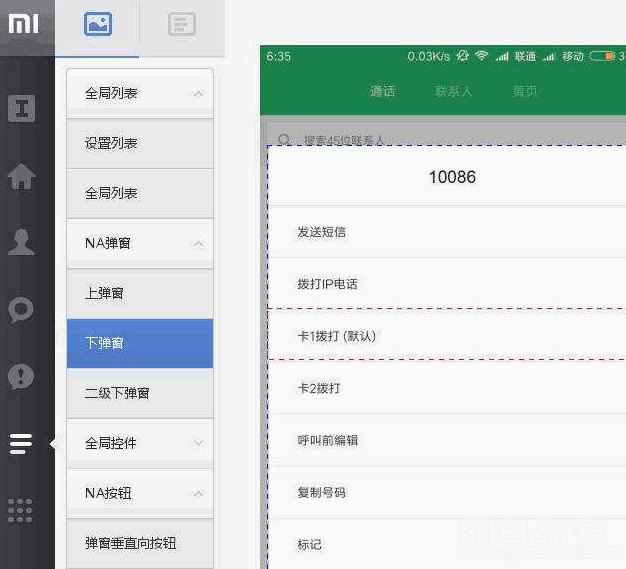The width and height of the screenshot is (626, 569).
Task: Click the 10086 number title
Action: click(452, 177)
